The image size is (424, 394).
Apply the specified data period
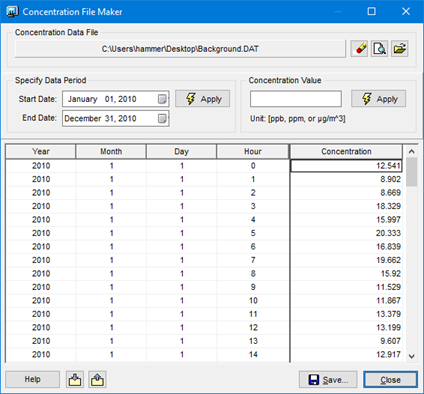pos(203,99)
